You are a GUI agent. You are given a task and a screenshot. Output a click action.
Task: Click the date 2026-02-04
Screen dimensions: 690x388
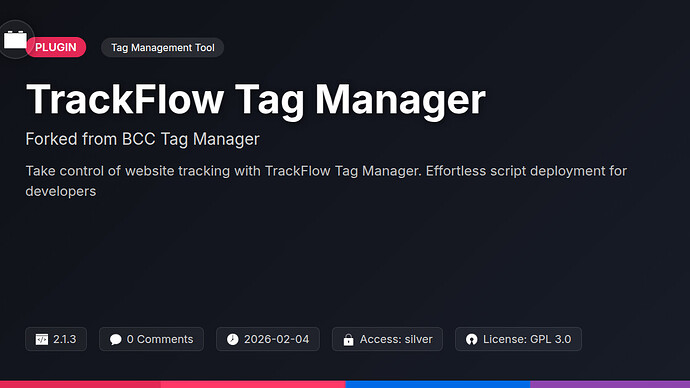[276, 339]
